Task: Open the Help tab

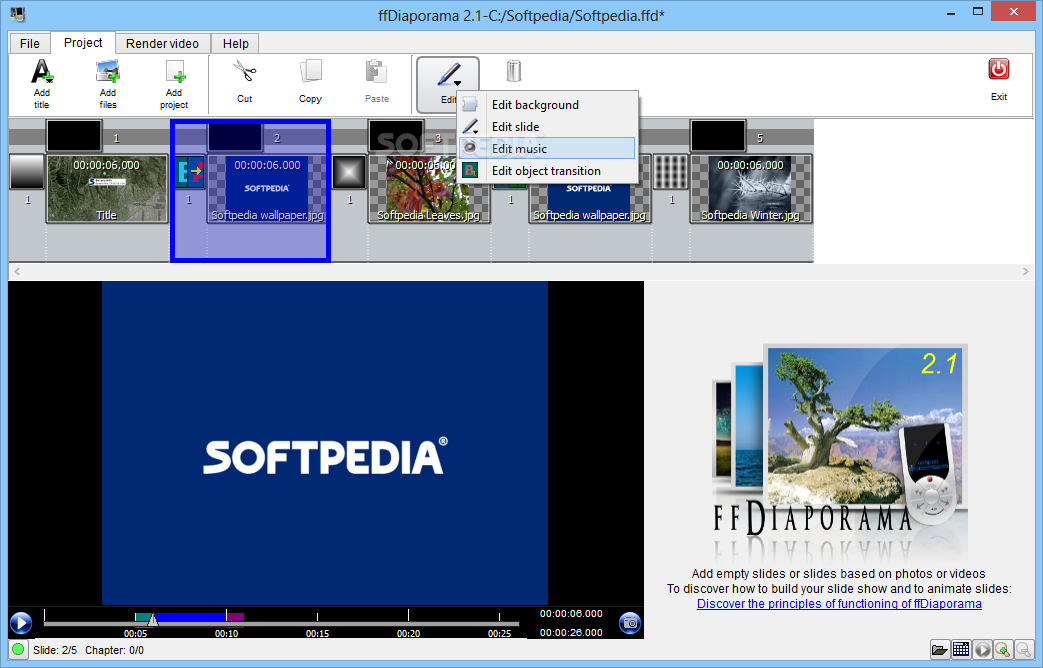Action: coord(235,43)
